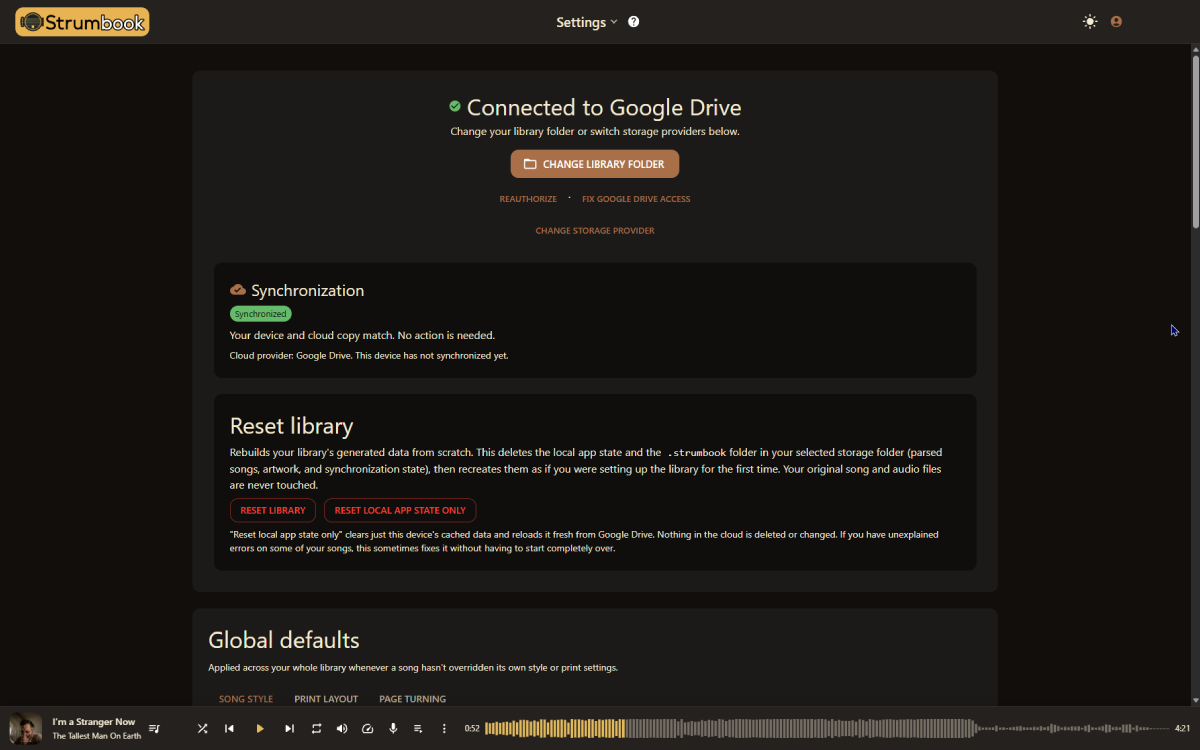Image resolution: width=1200 pixels, height=750 pixels.
Task: Switch to the Print Layout tab
Action: point(326,699)
